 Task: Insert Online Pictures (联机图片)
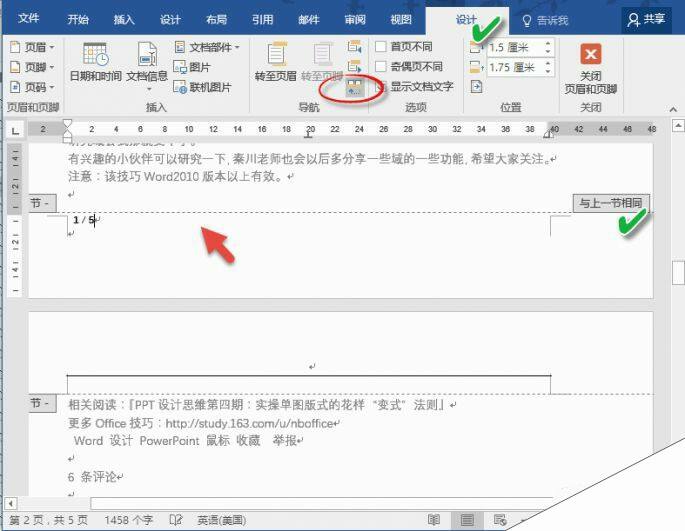pyautogui.click(x=202, y=87)
